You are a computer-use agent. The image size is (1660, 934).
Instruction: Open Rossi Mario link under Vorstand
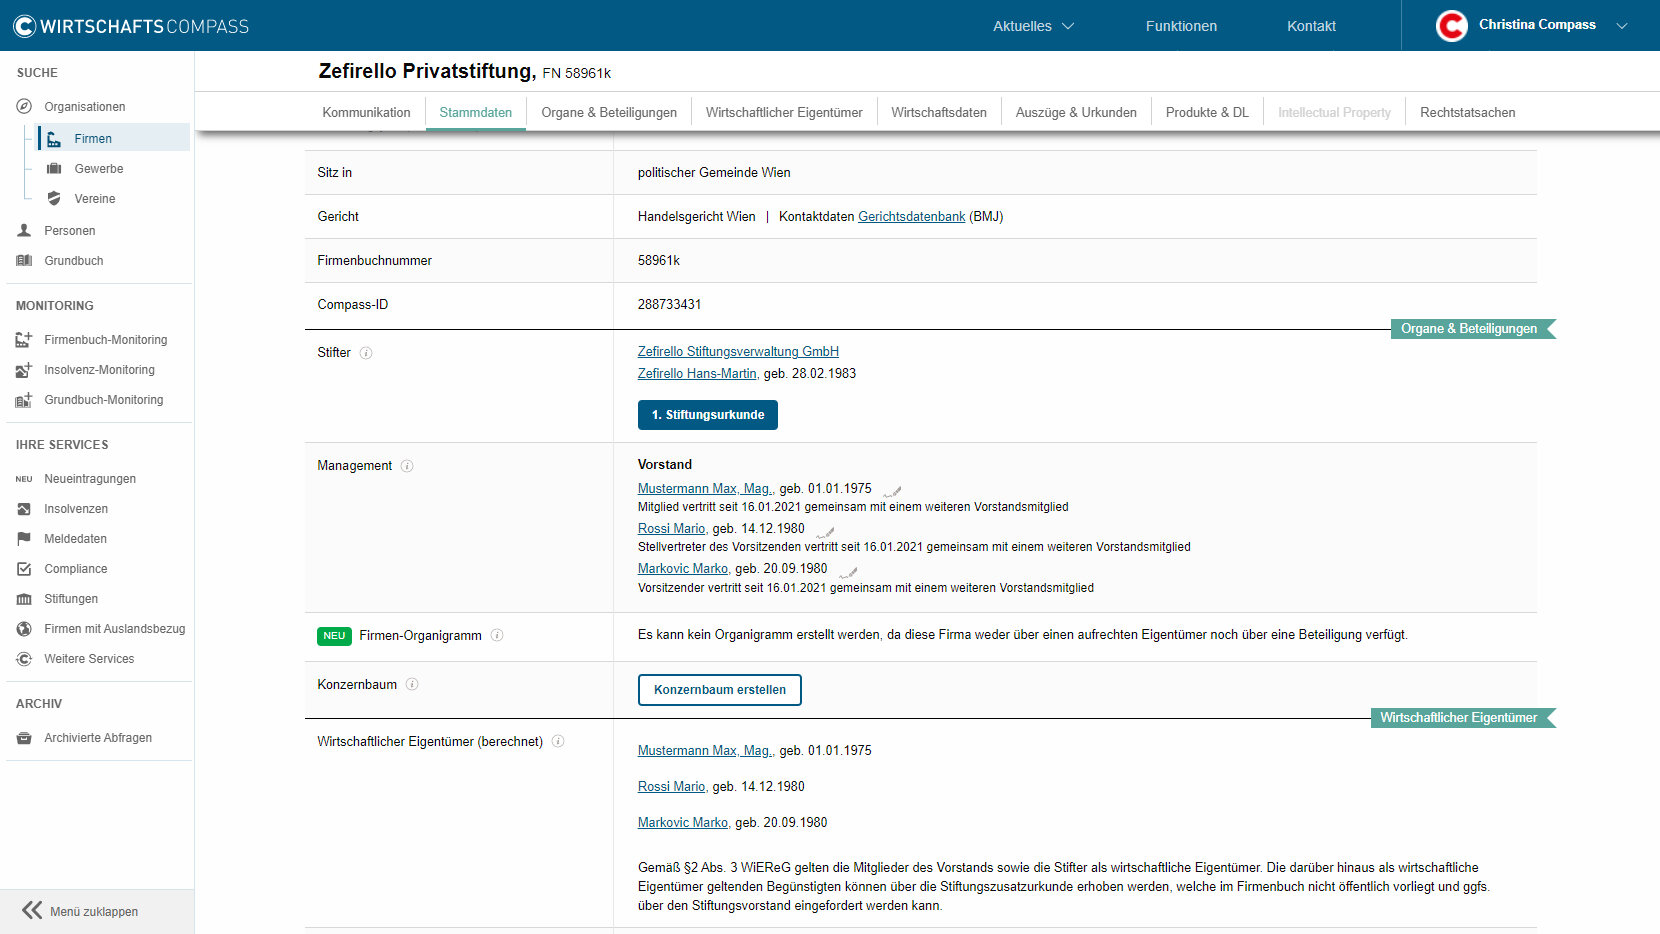click(x=672, y=529)
